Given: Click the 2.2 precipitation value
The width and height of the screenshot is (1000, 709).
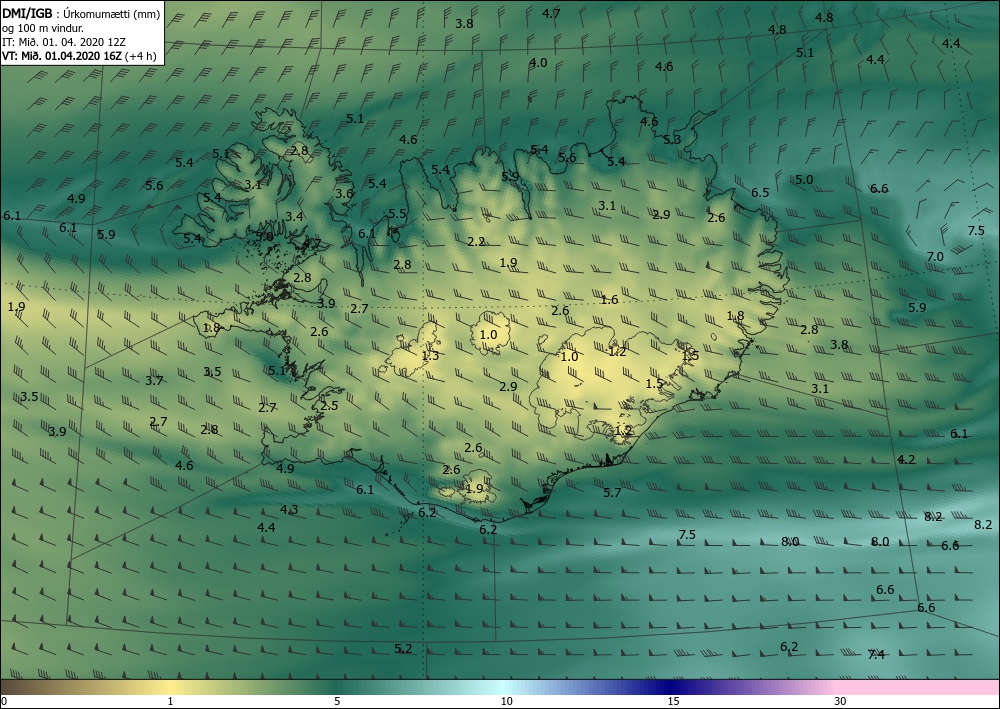Looking at the screenshot, I should point(476,242).
